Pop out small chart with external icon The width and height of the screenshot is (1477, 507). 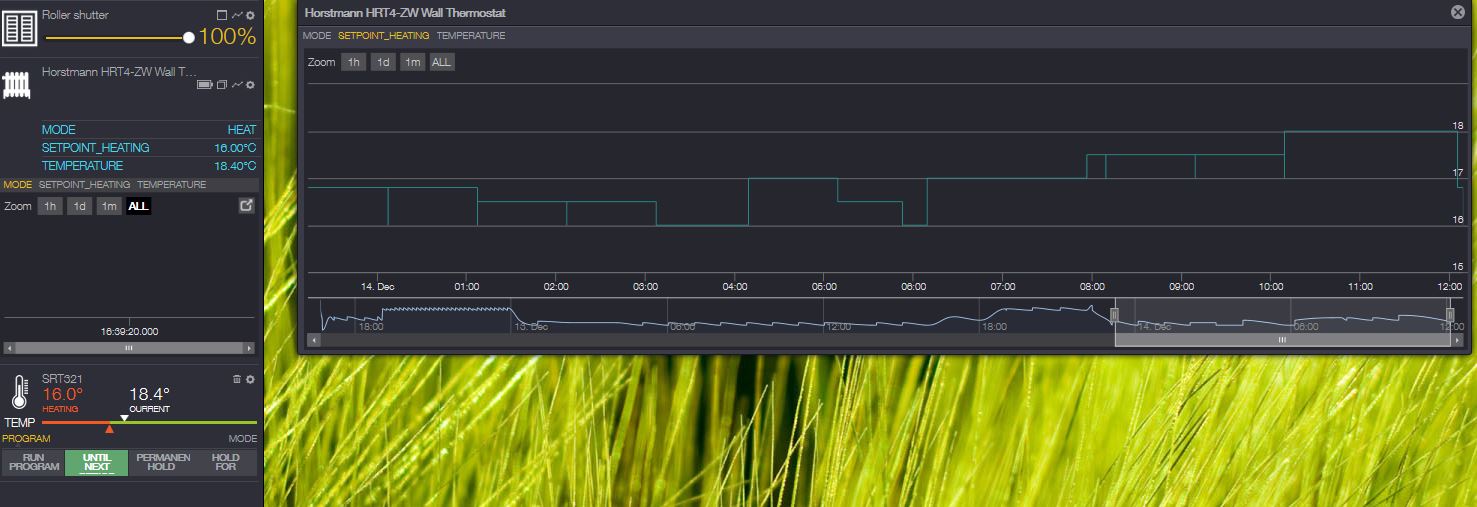coord(247,206)
